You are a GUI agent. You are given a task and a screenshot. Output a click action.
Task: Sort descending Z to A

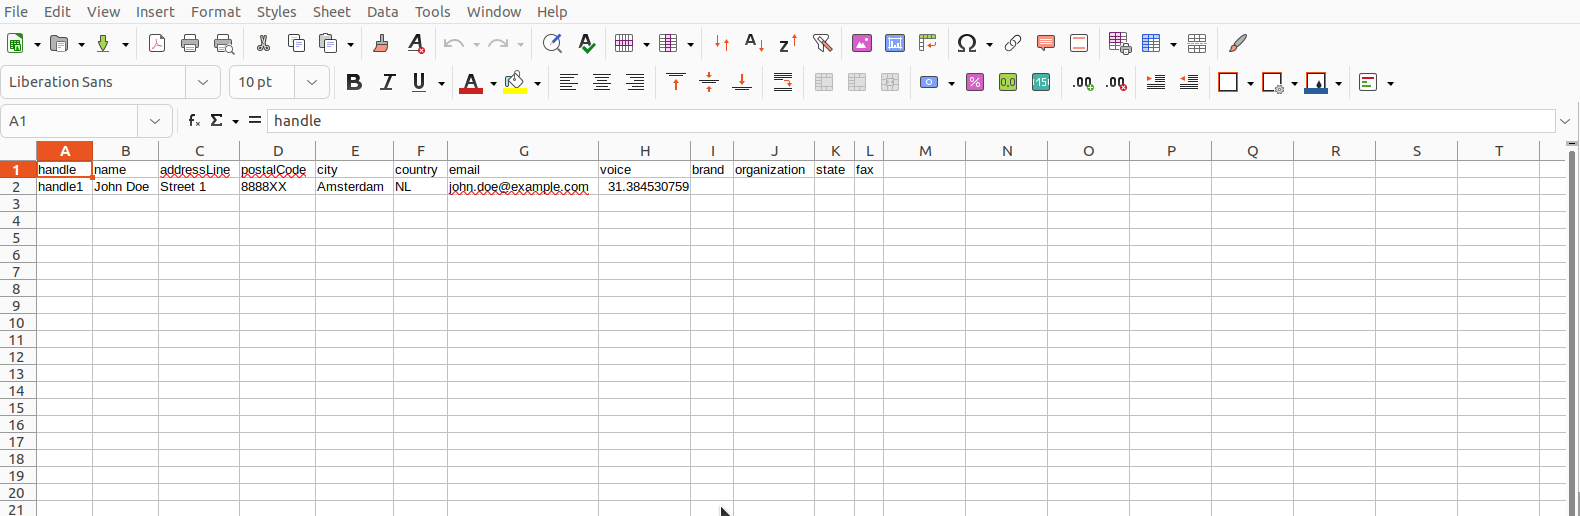tap(788, 43)
